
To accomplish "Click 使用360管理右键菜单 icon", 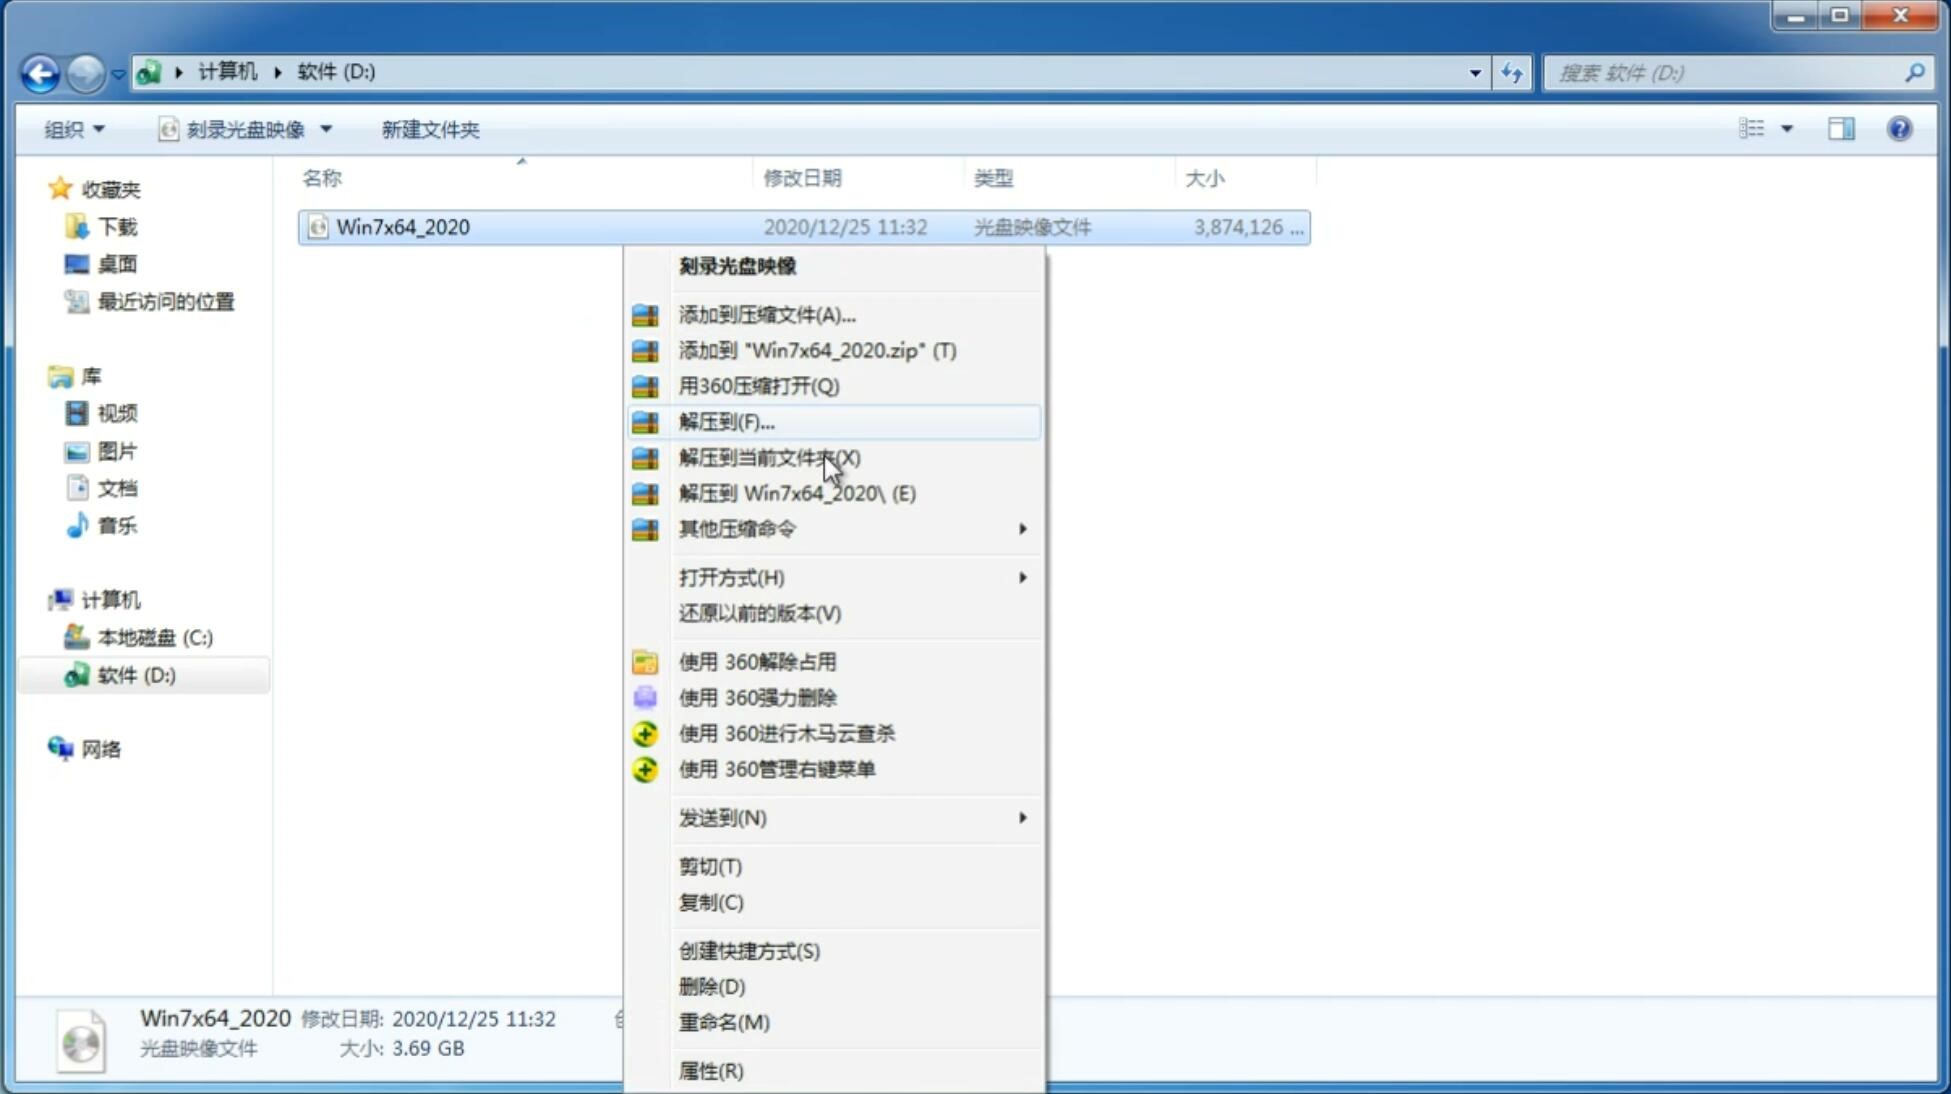I will (646, 768).
